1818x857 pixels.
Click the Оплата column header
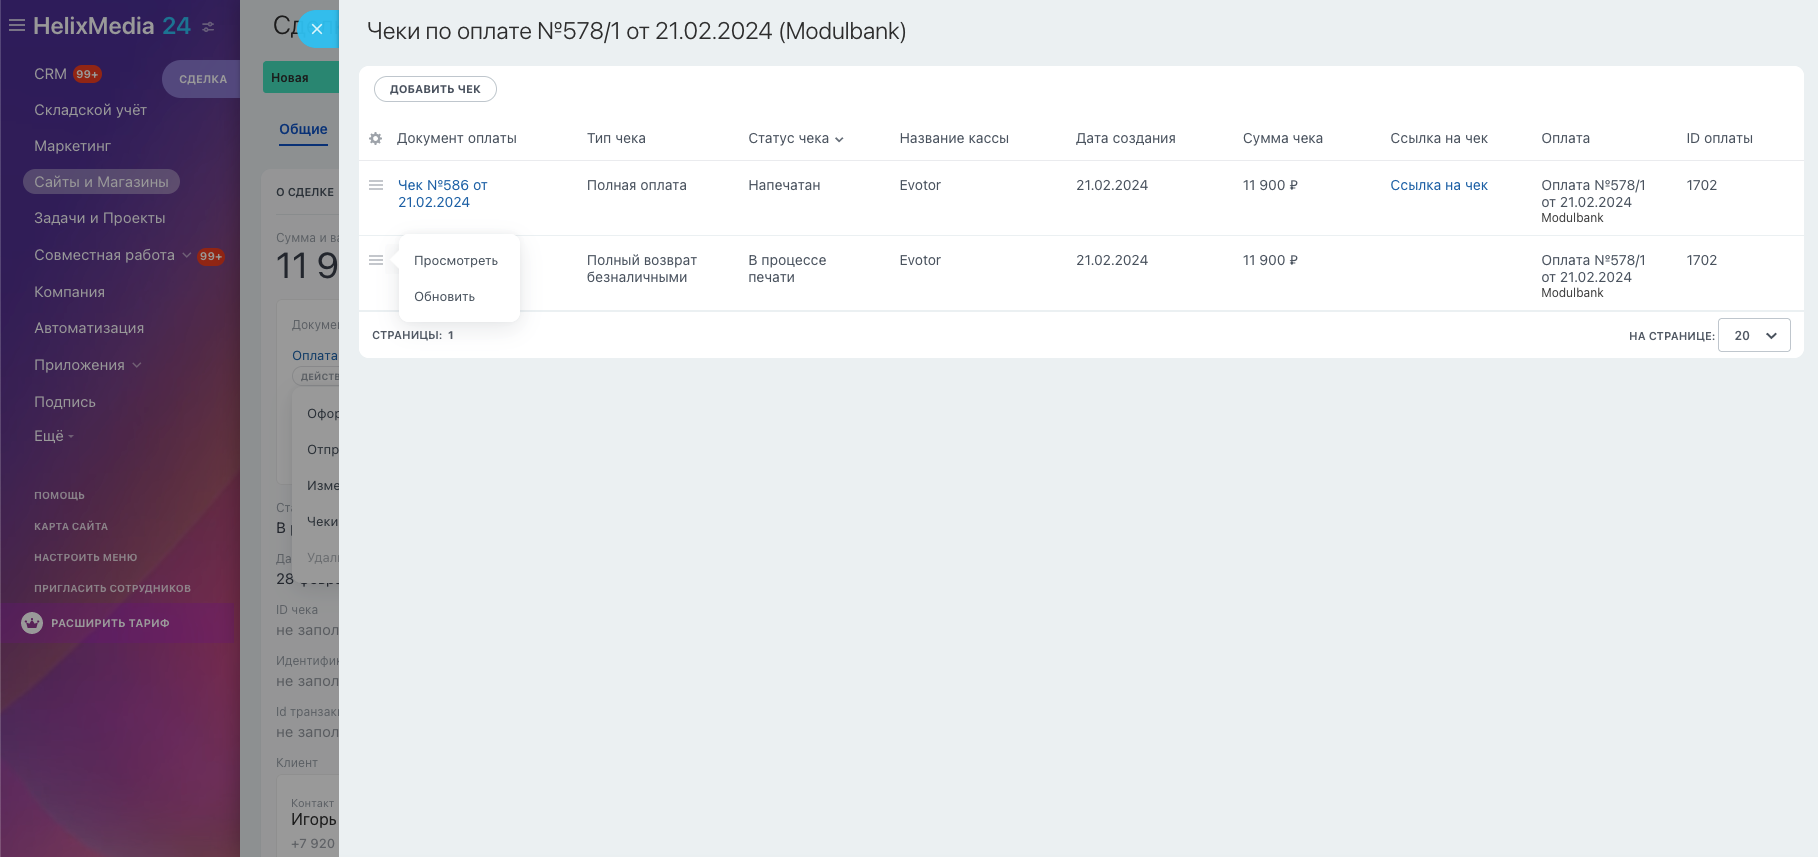pos(1565,139)
